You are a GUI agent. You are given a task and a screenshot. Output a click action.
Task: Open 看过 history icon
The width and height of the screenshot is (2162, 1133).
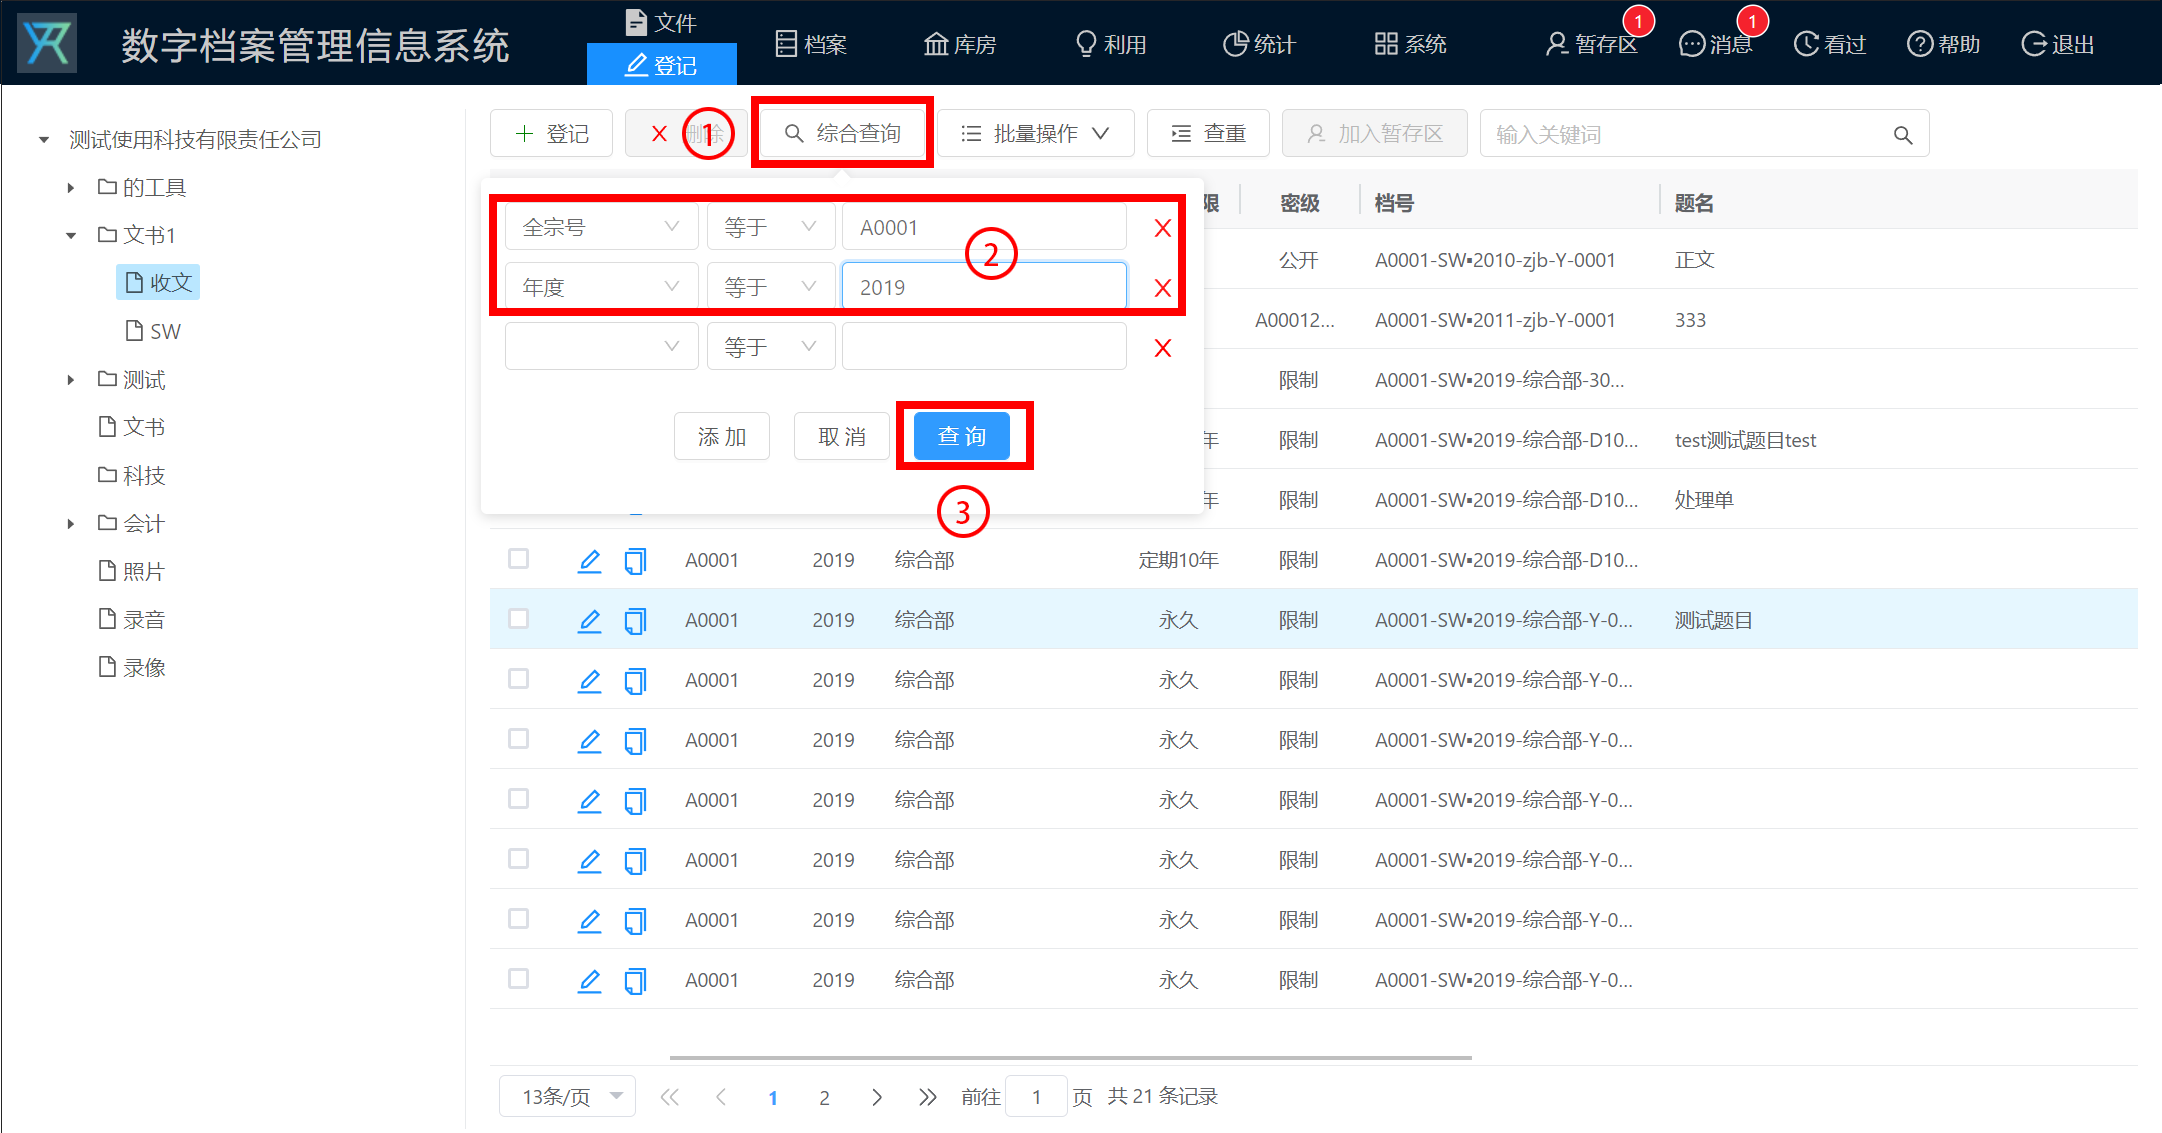click(1830, 44)
